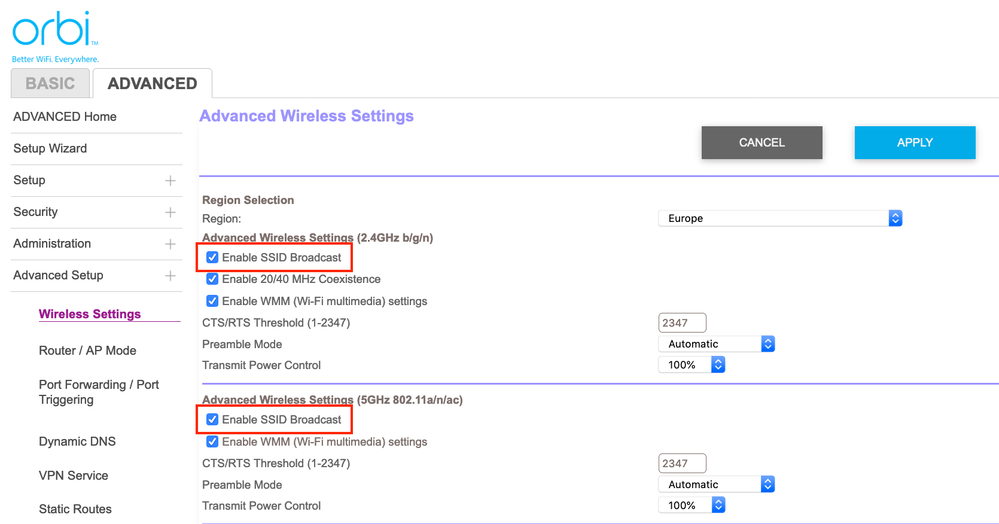Image resolution: width=999 pixels, height=524 pixels.
Task: Click 2.4GHz CTS/RTS Threshold input field
Action: click(682, 323)
